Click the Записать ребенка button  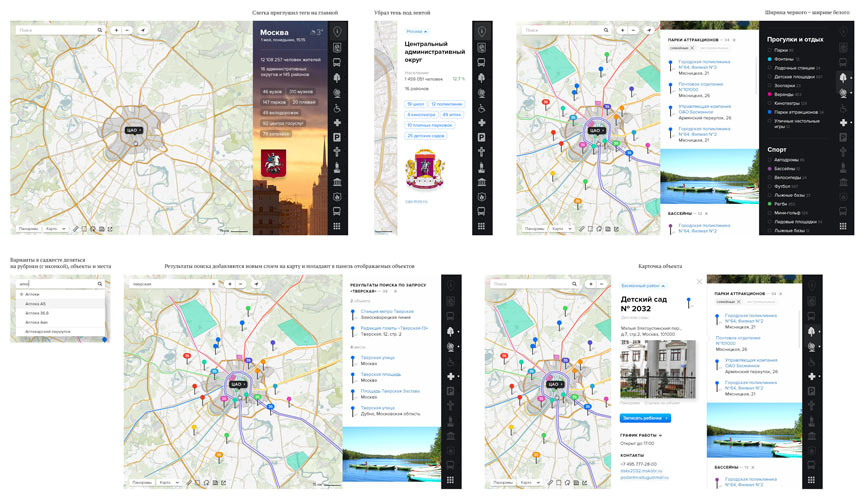[x=646, y=418]
